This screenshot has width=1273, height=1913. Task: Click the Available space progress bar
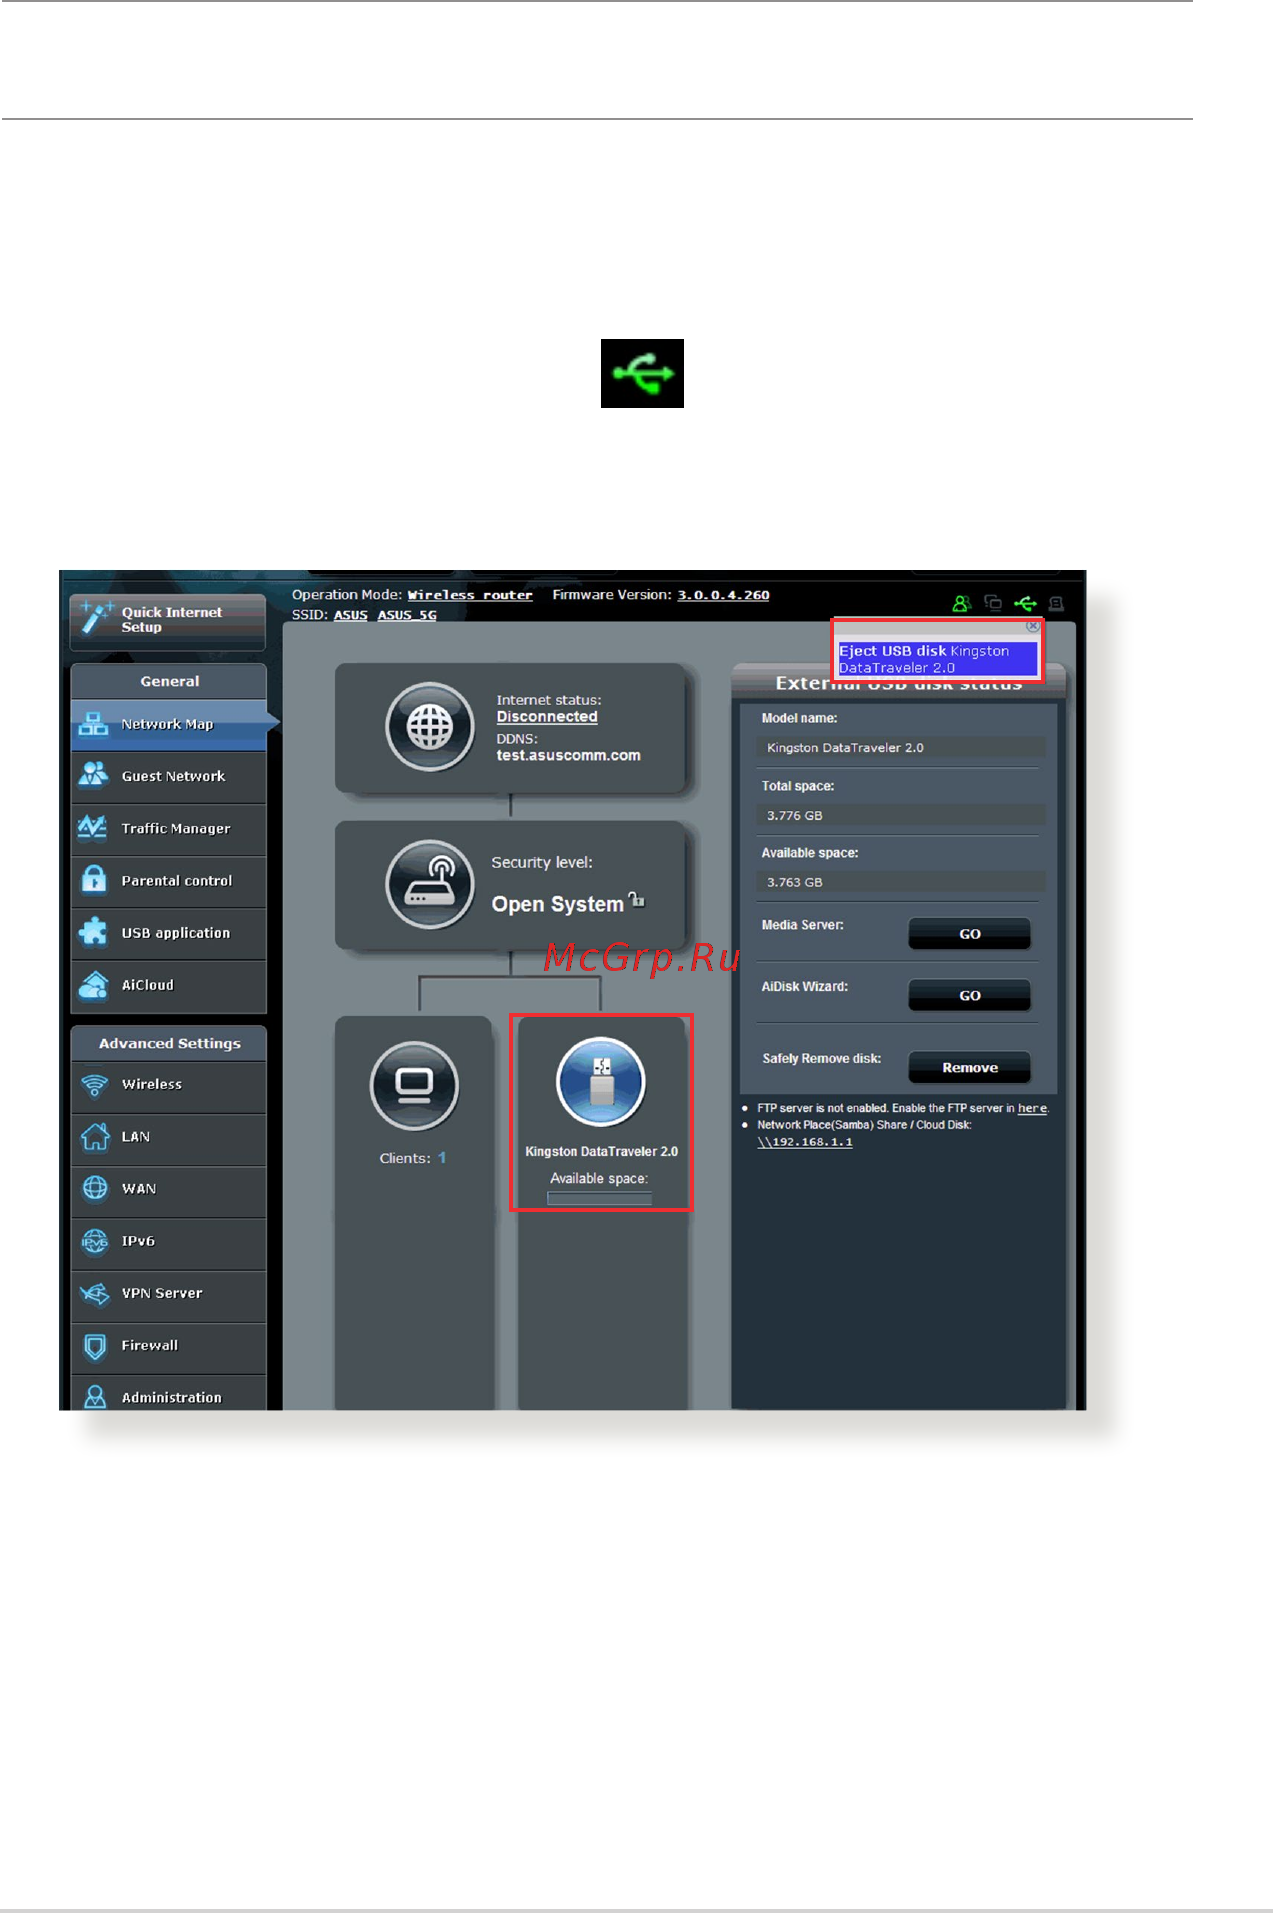(599, 1198)
